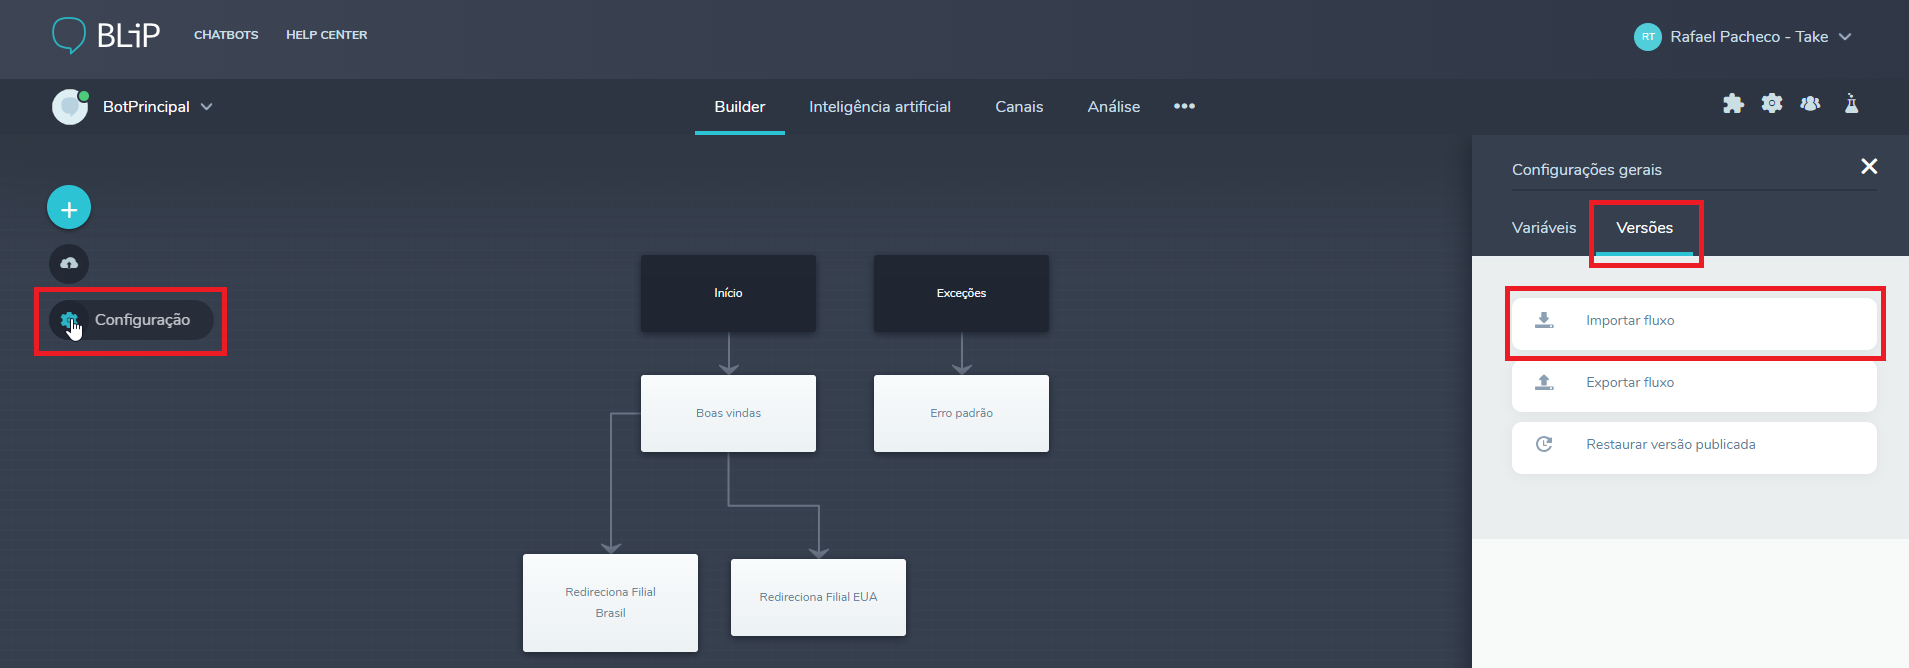Open the Rafael Pacheco account menu
Viewport: 1909px width, 668px height.
point(1742,37)
